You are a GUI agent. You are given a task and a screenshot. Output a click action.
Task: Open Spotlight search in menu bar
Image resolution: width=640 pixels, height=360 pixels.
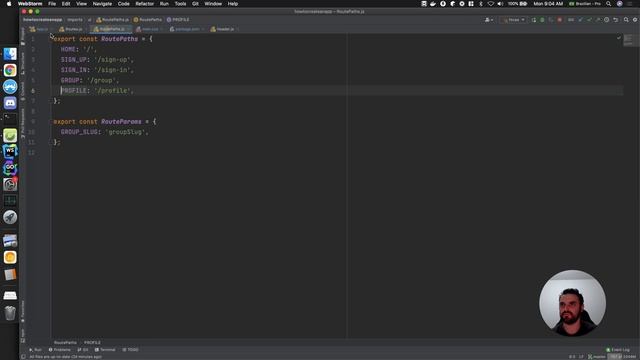(x=609, y=4)
